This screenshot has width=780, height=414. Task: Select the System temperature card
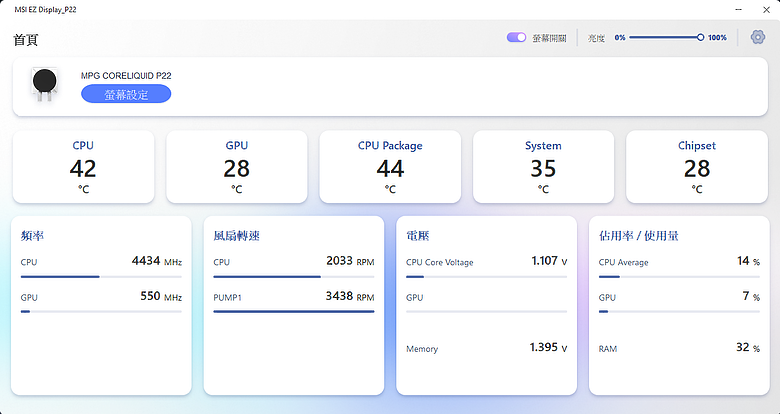click(543, 167)
